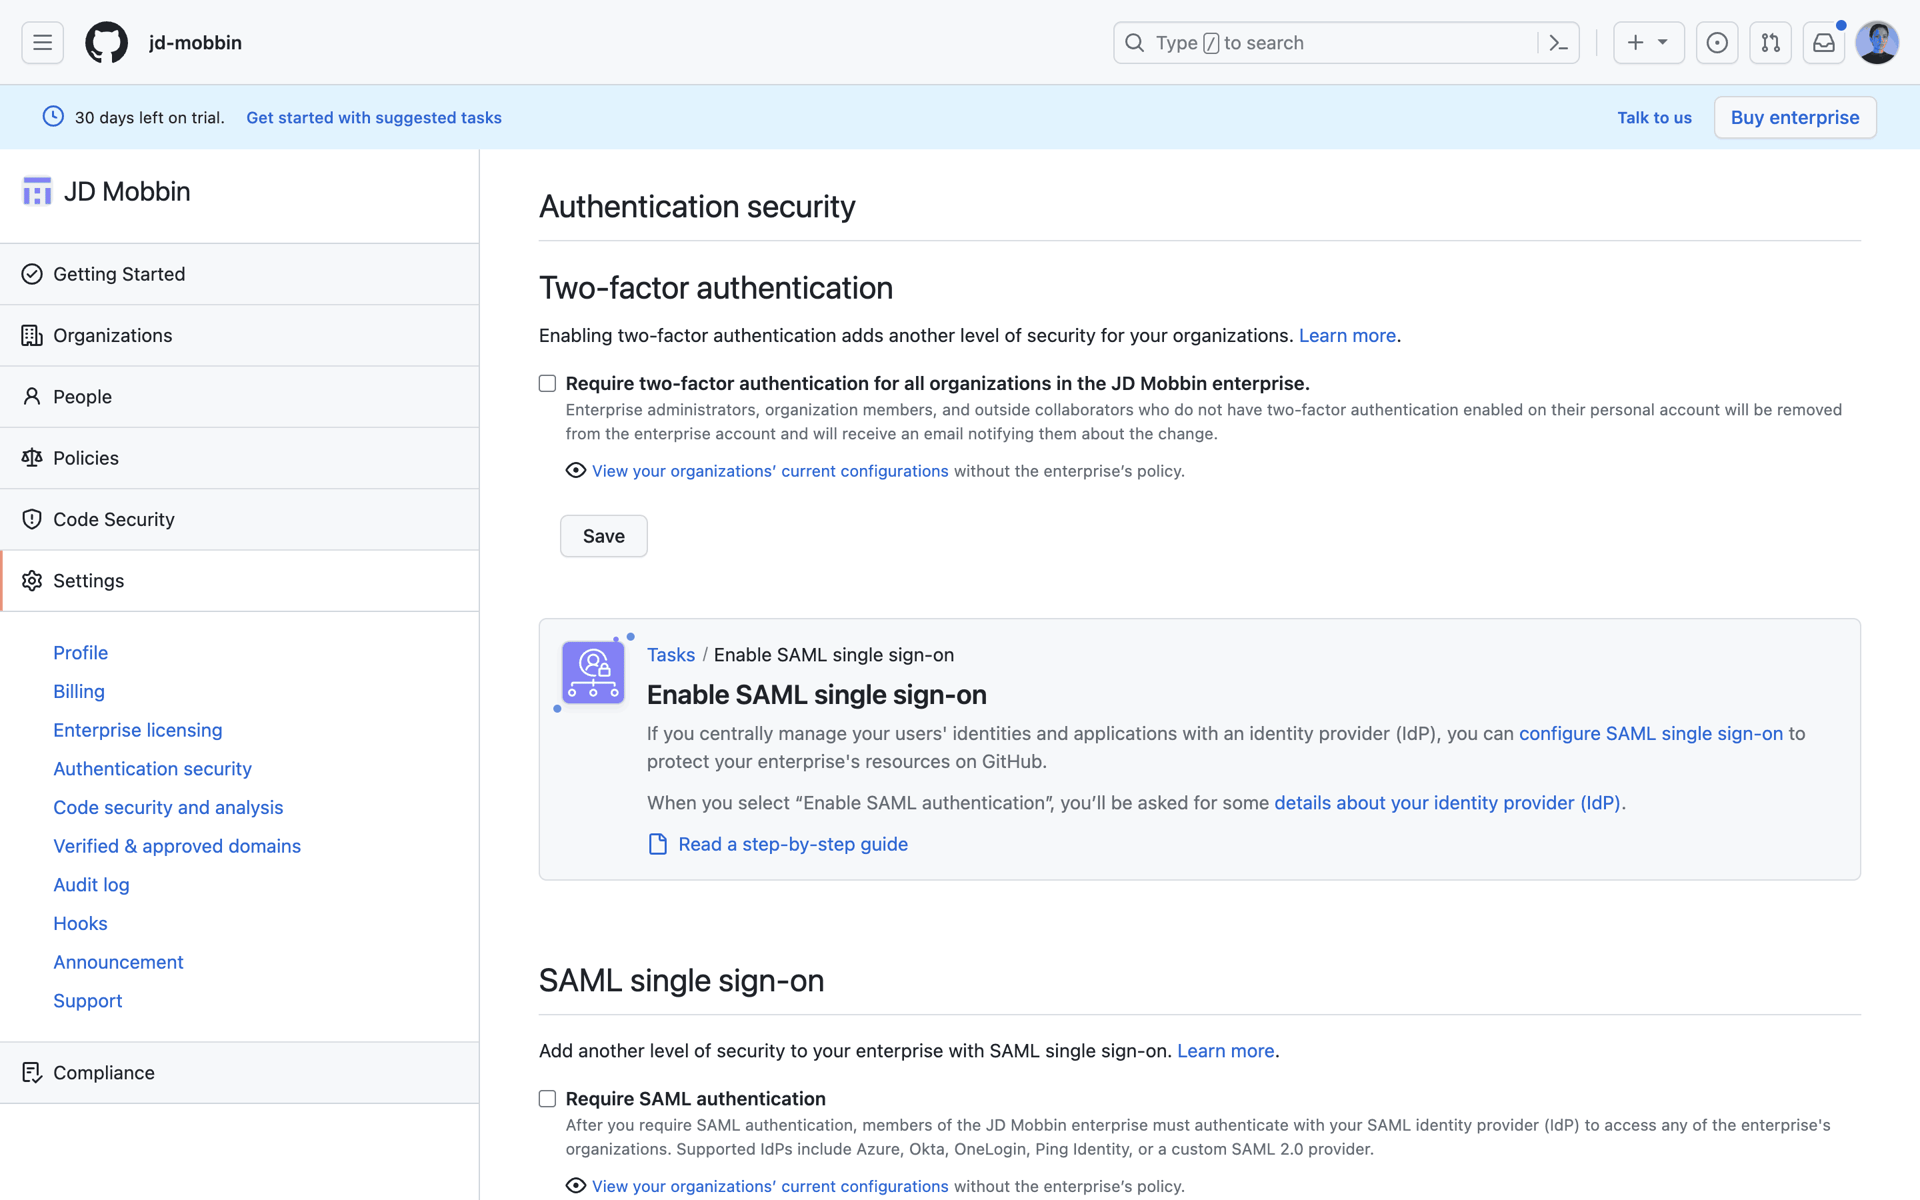
Task: Open the Audit log link
Action: coord(91,885)
